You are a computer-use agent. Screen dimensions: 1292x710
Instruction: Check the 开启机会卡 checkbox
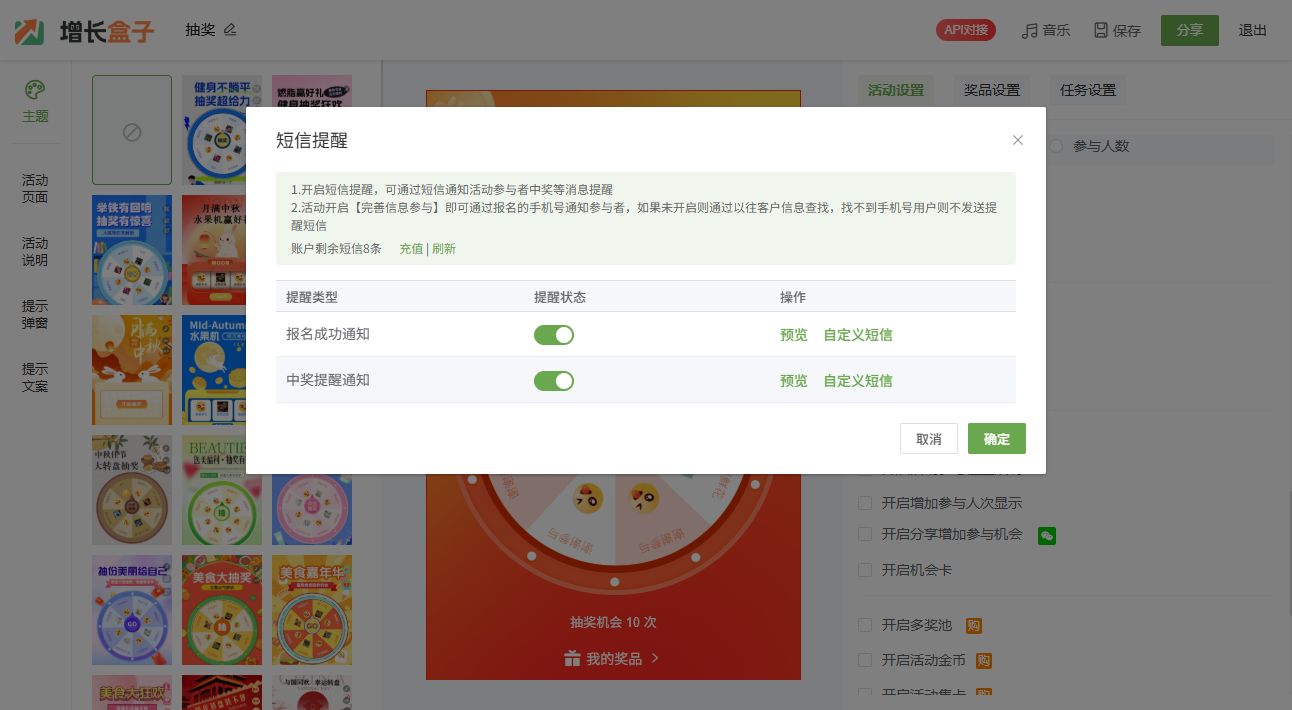click(x=865, y=570)
